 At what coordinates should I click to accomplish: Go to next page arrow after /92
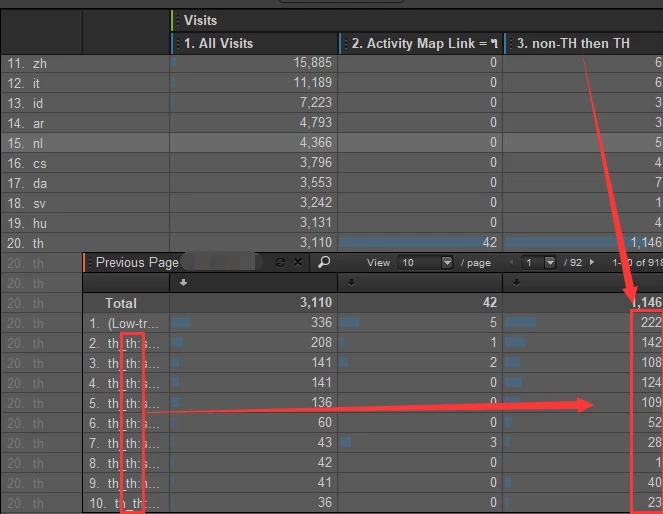point(592,262)
